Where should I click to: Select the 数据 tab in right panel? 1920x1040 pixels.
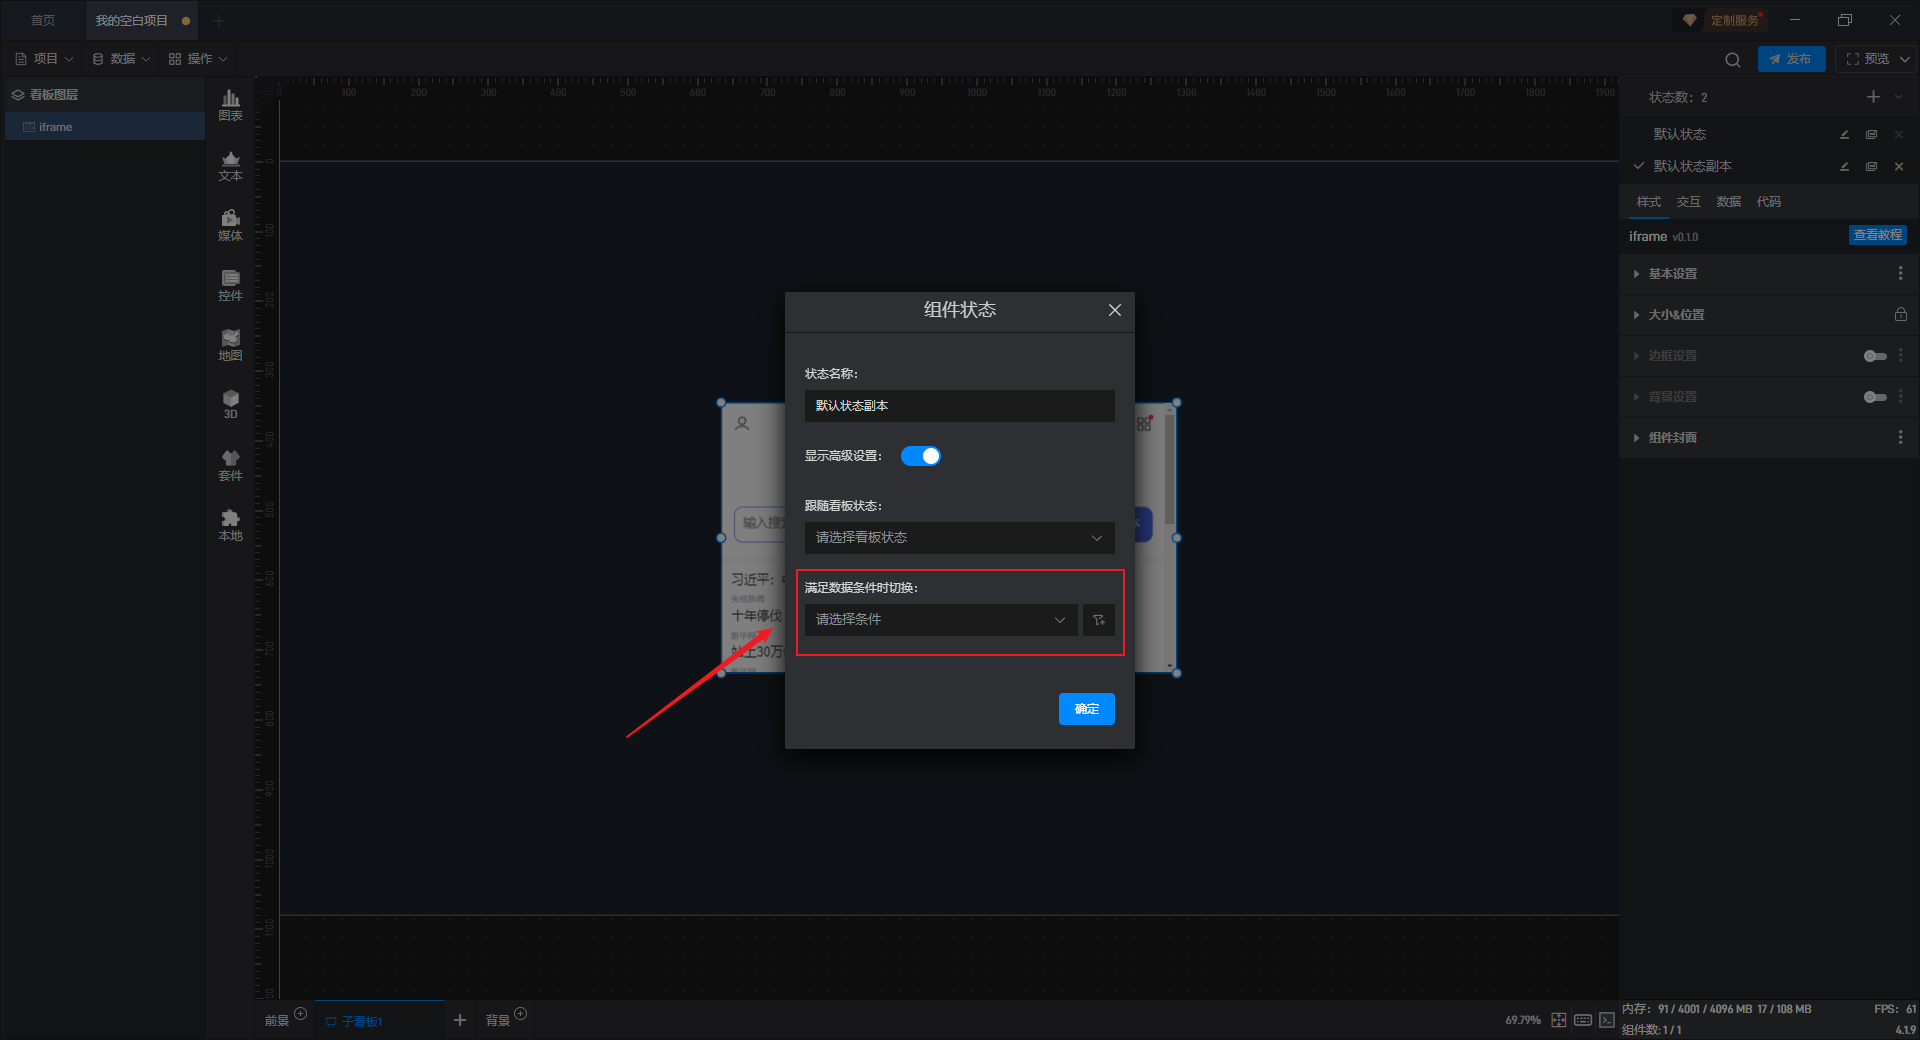[1729, 202]
